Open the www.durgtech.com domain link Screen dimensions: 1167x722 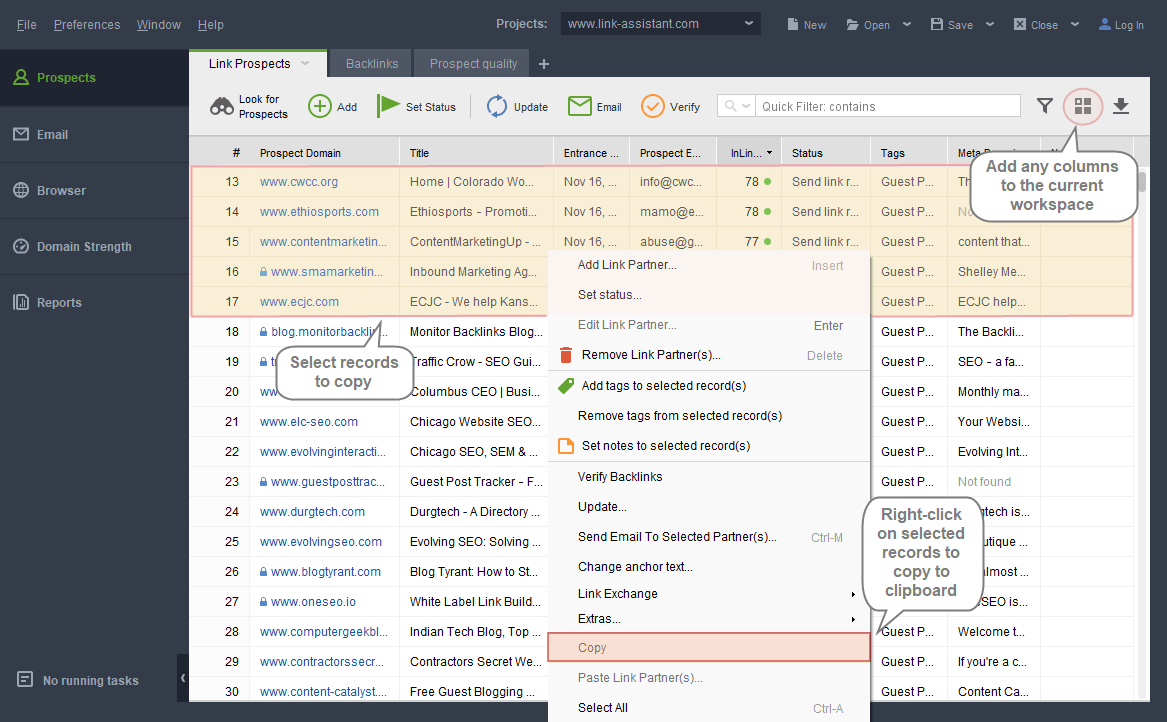(x=312, y=512)
